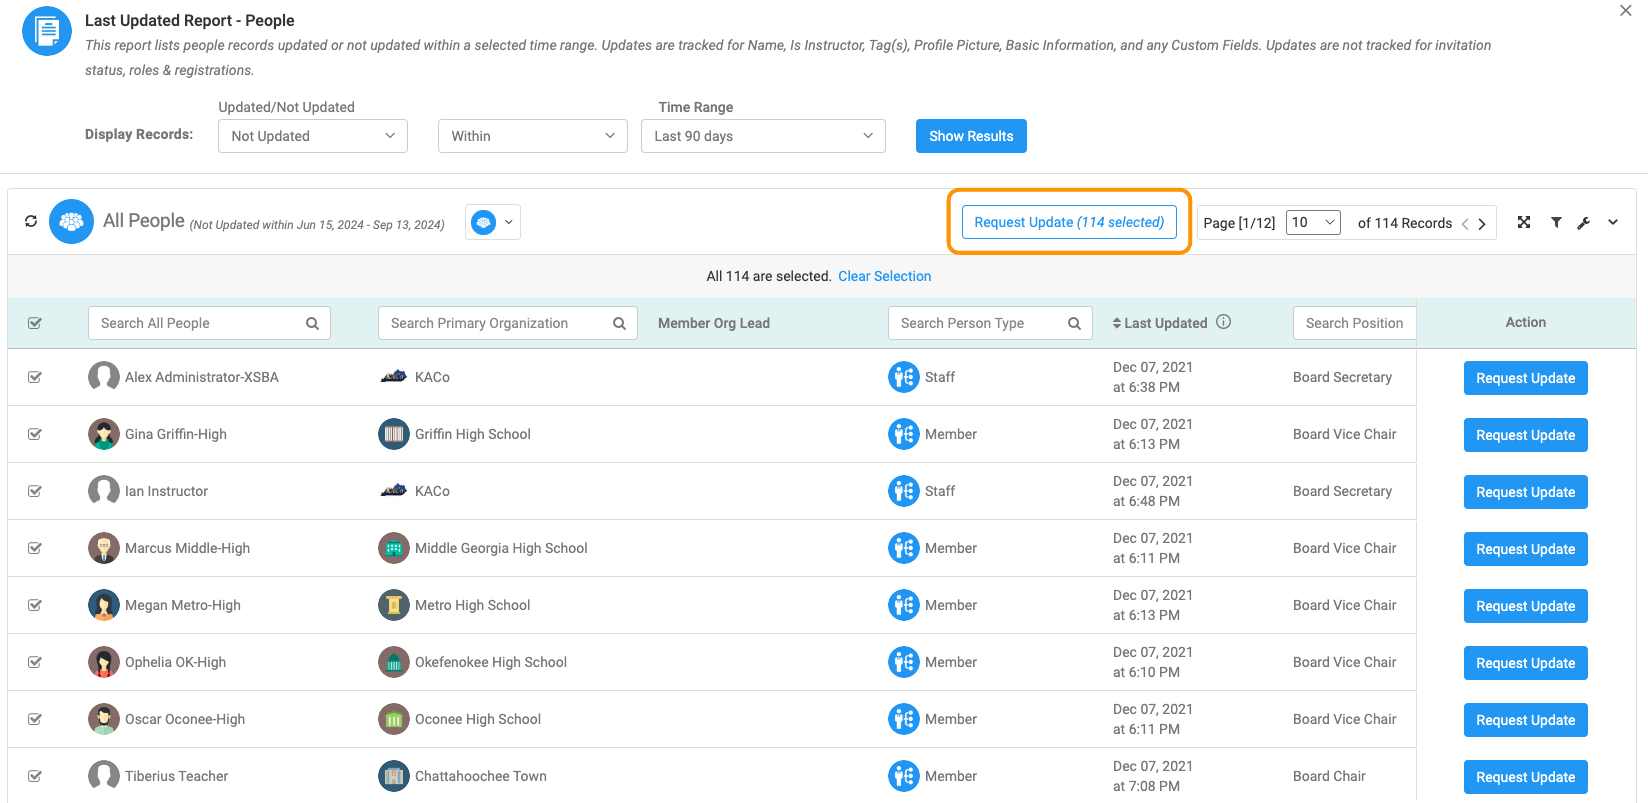Uncheck the Marcus Middle-High row checkbox
Viewport: 1648px width, 803px height.
click(35, 548)
